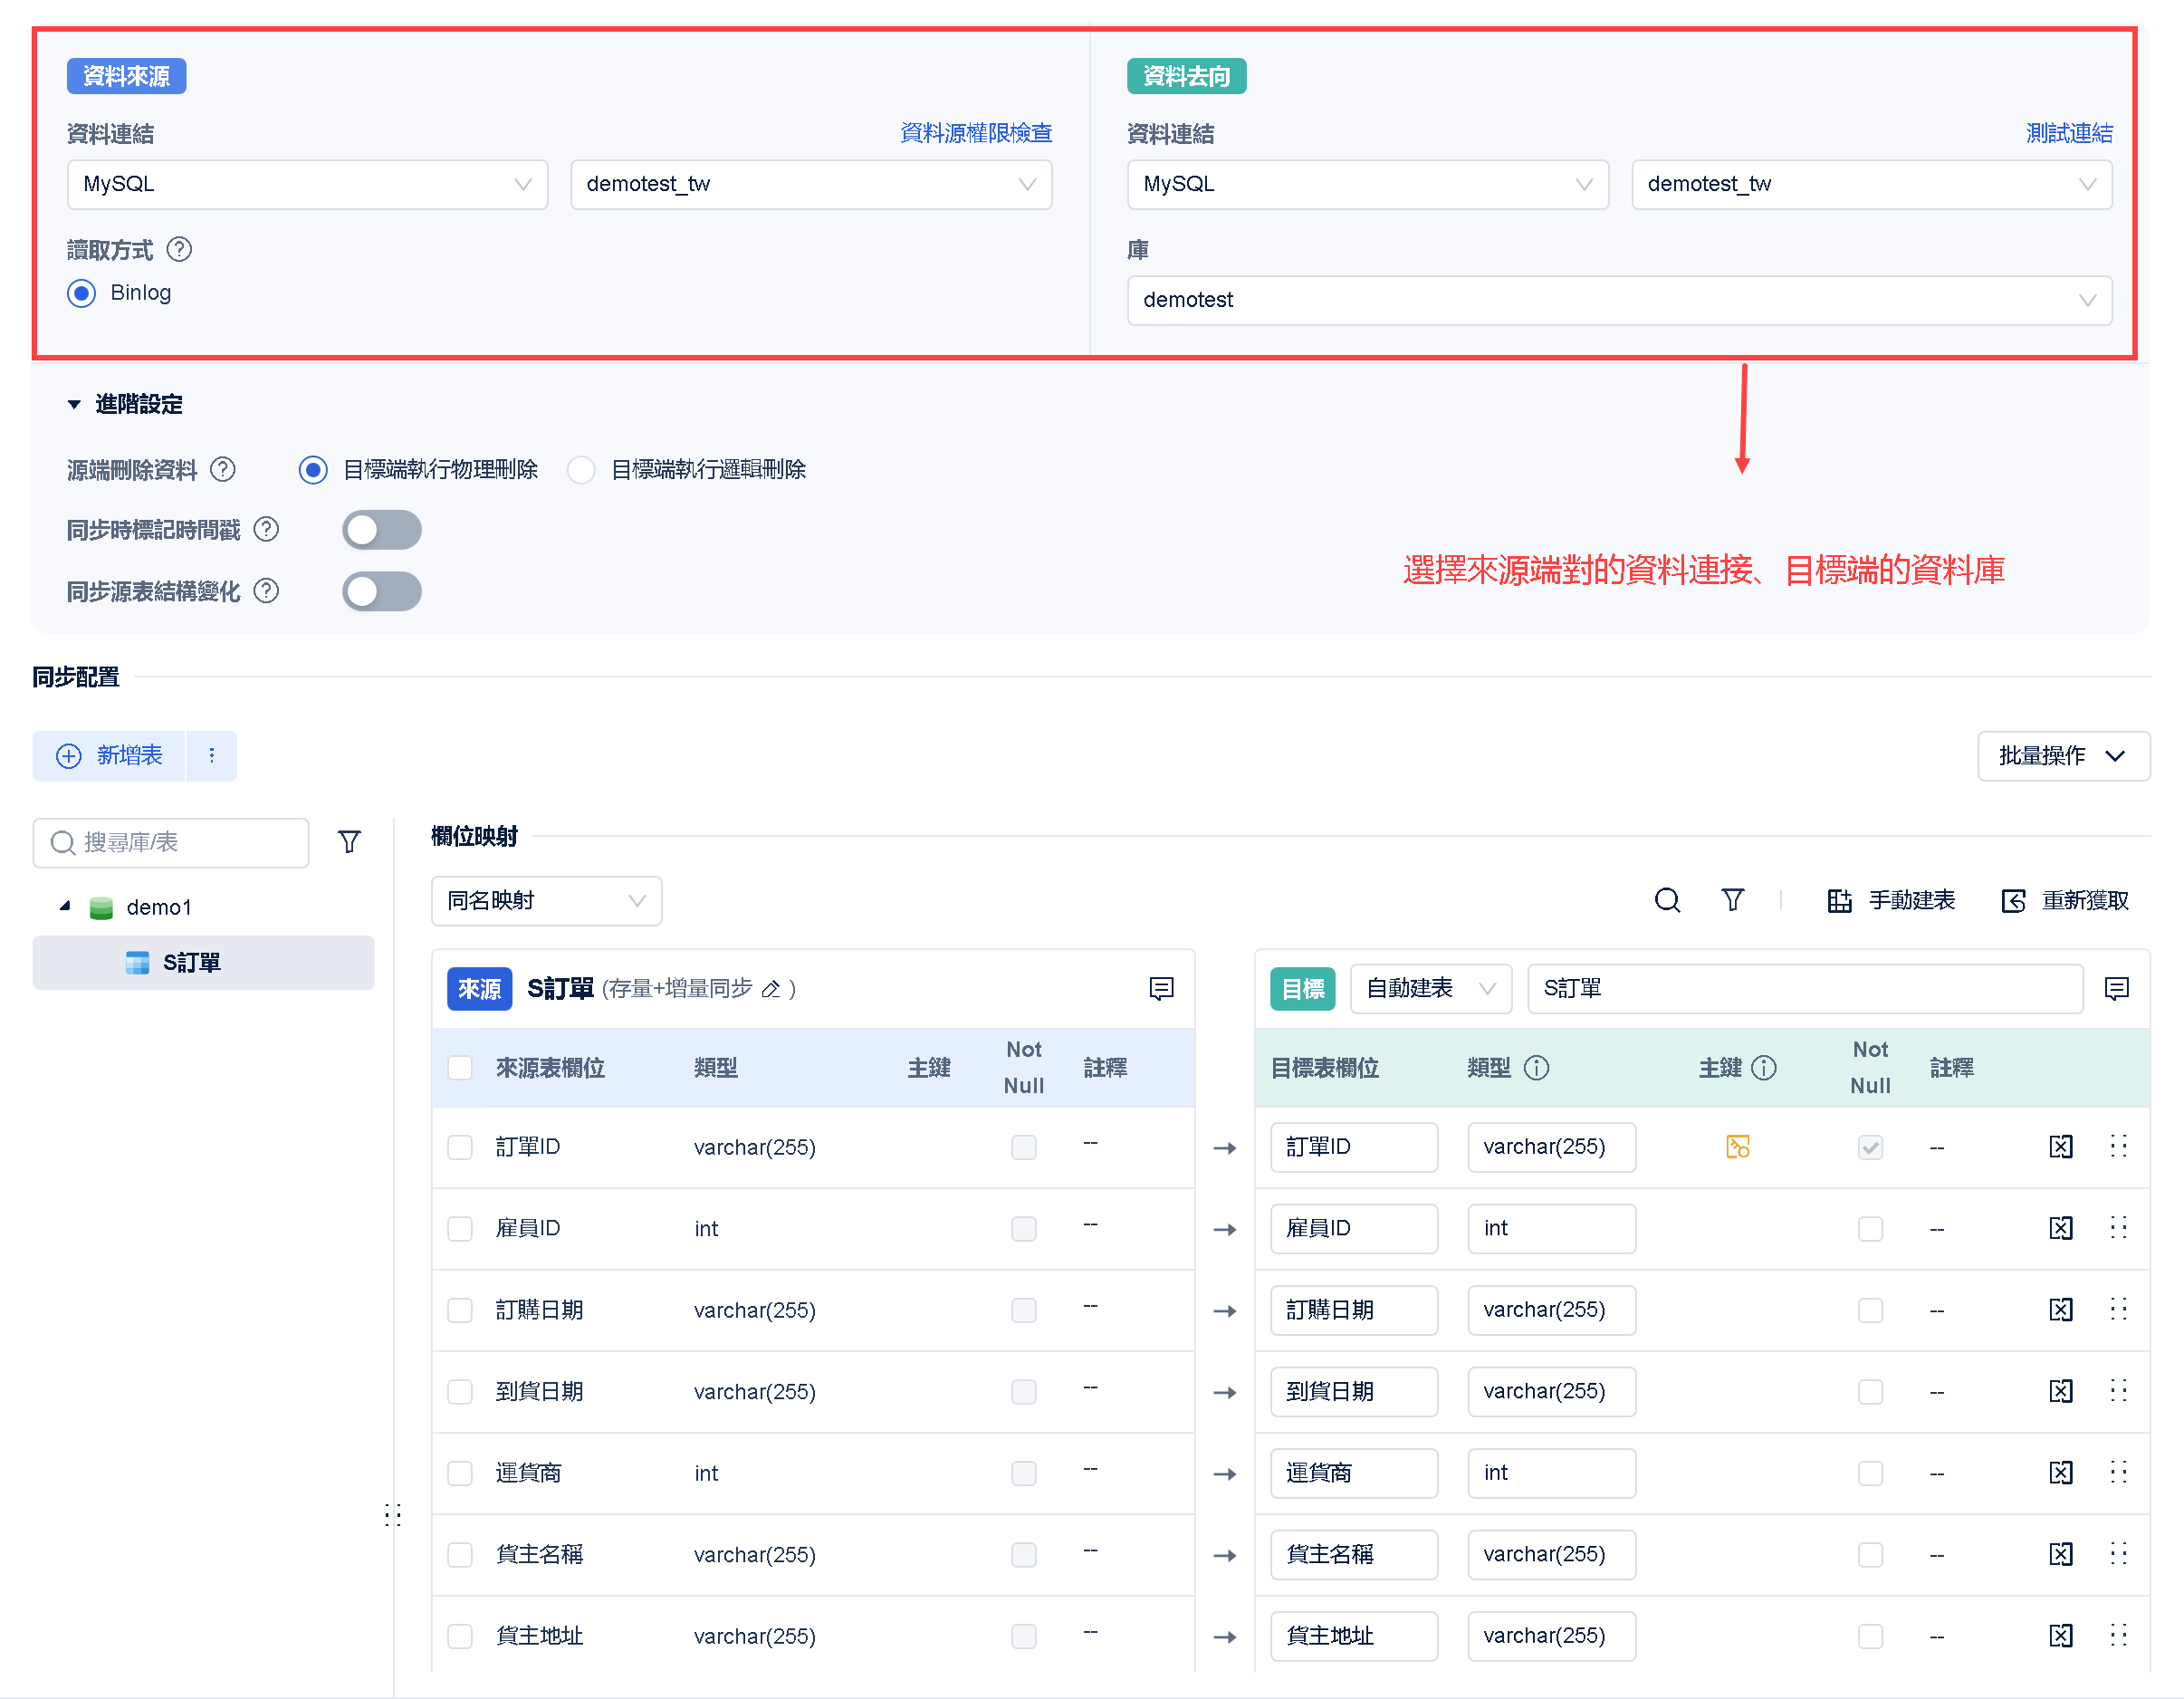Image resolution: width=2184 pixels, height=1699 pixels.
Task: Open the 同名映射 mapping dropdown
Action: [x=546, y=901]
